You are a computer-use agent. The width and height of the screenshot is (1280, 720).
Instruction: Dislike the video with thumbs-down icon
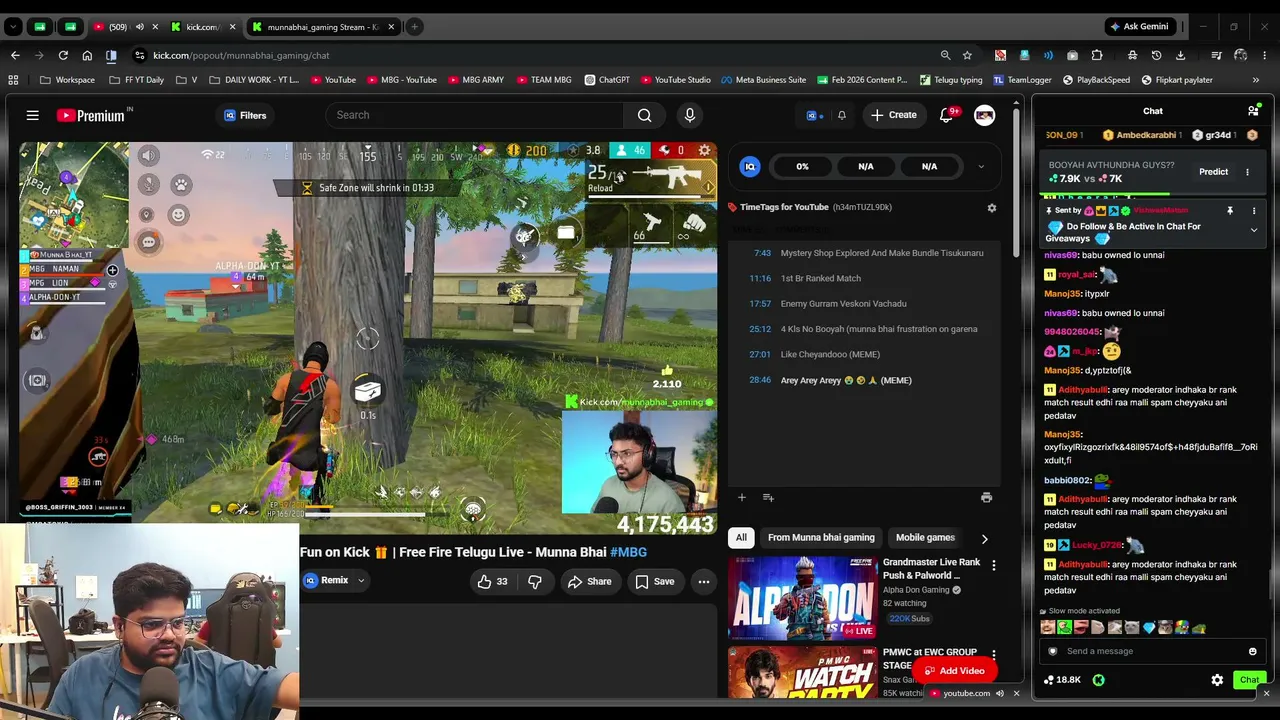535,581
